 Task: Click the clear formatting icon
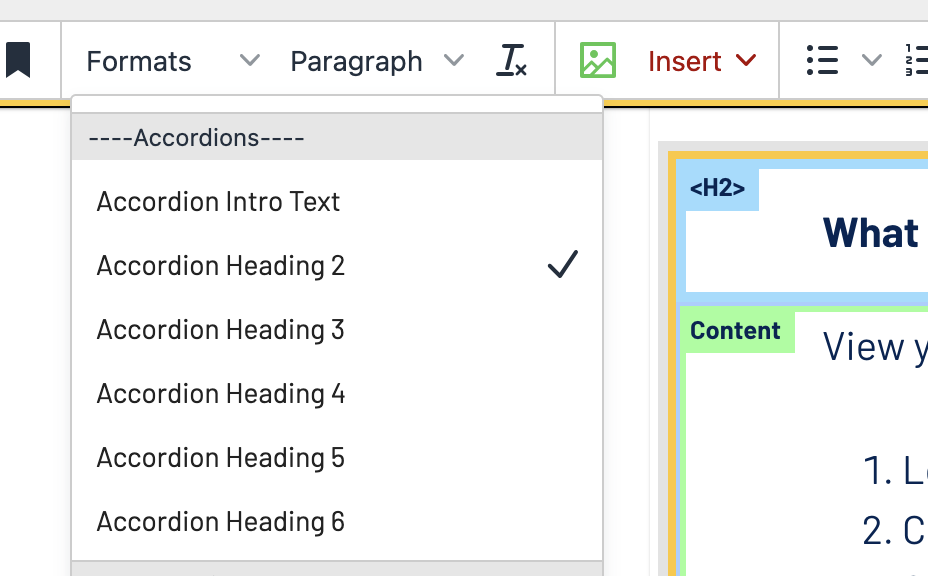pyautogui.click(x=511, y=61)
